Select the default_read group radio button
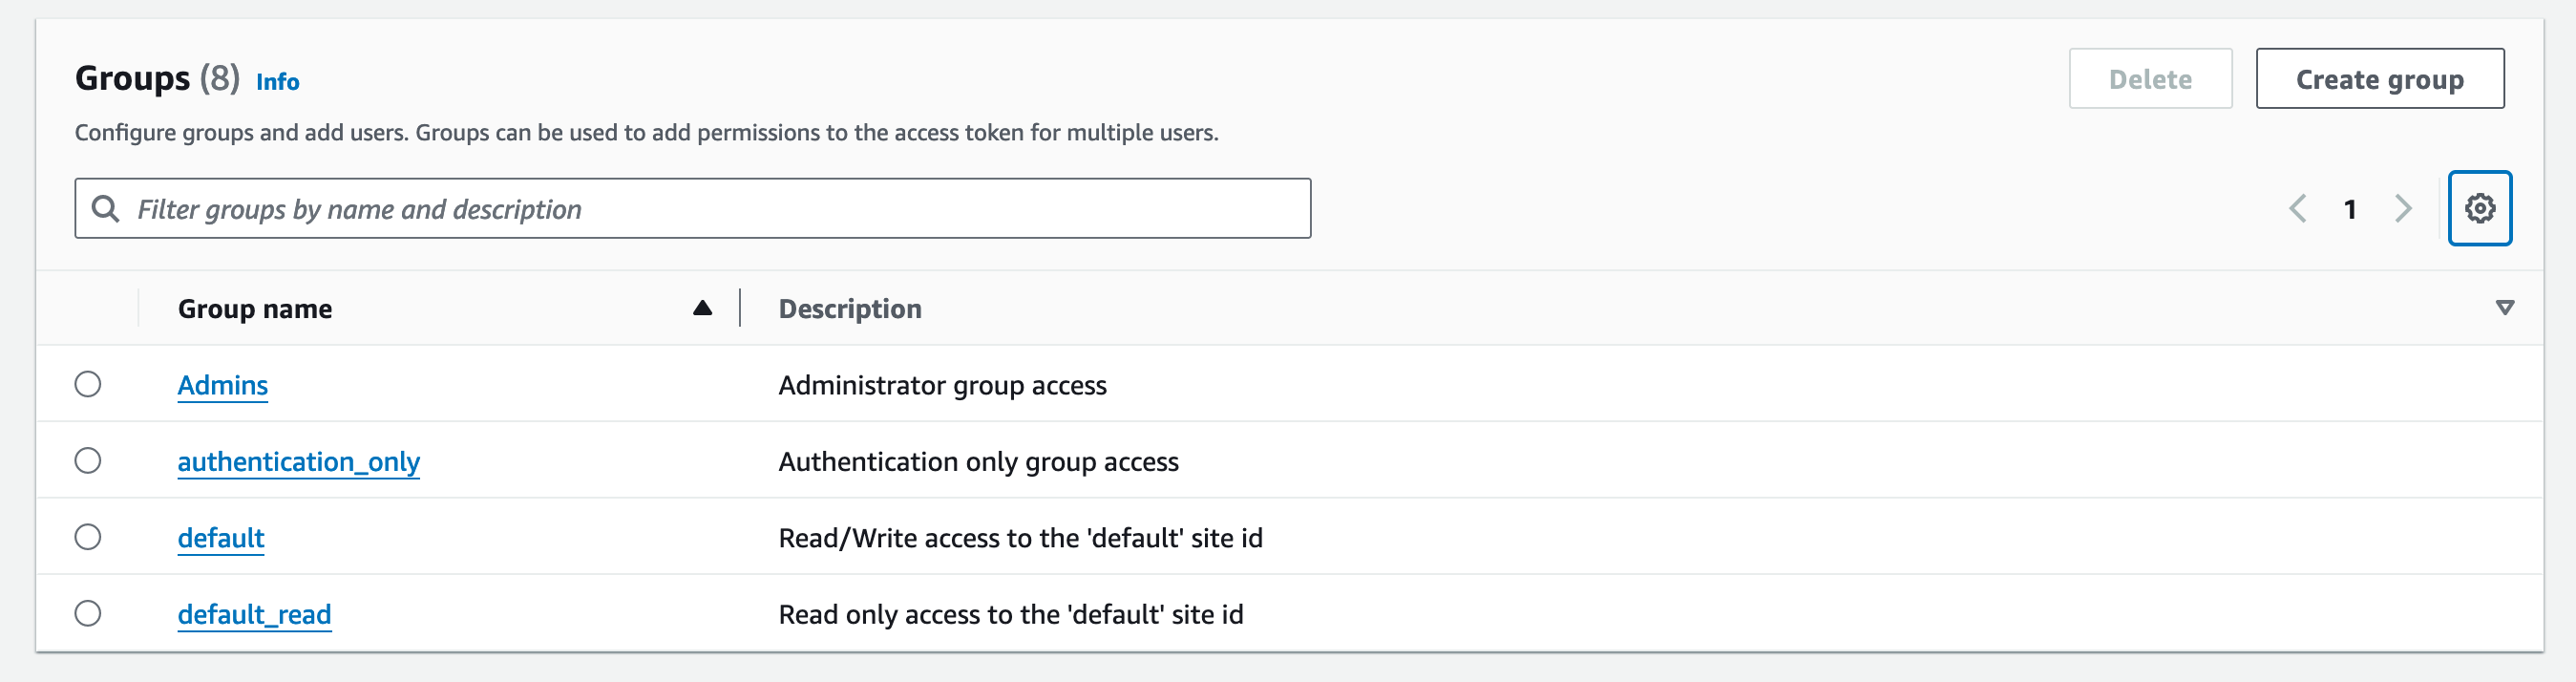2576x682 pixels. click(x=88, y=613)
